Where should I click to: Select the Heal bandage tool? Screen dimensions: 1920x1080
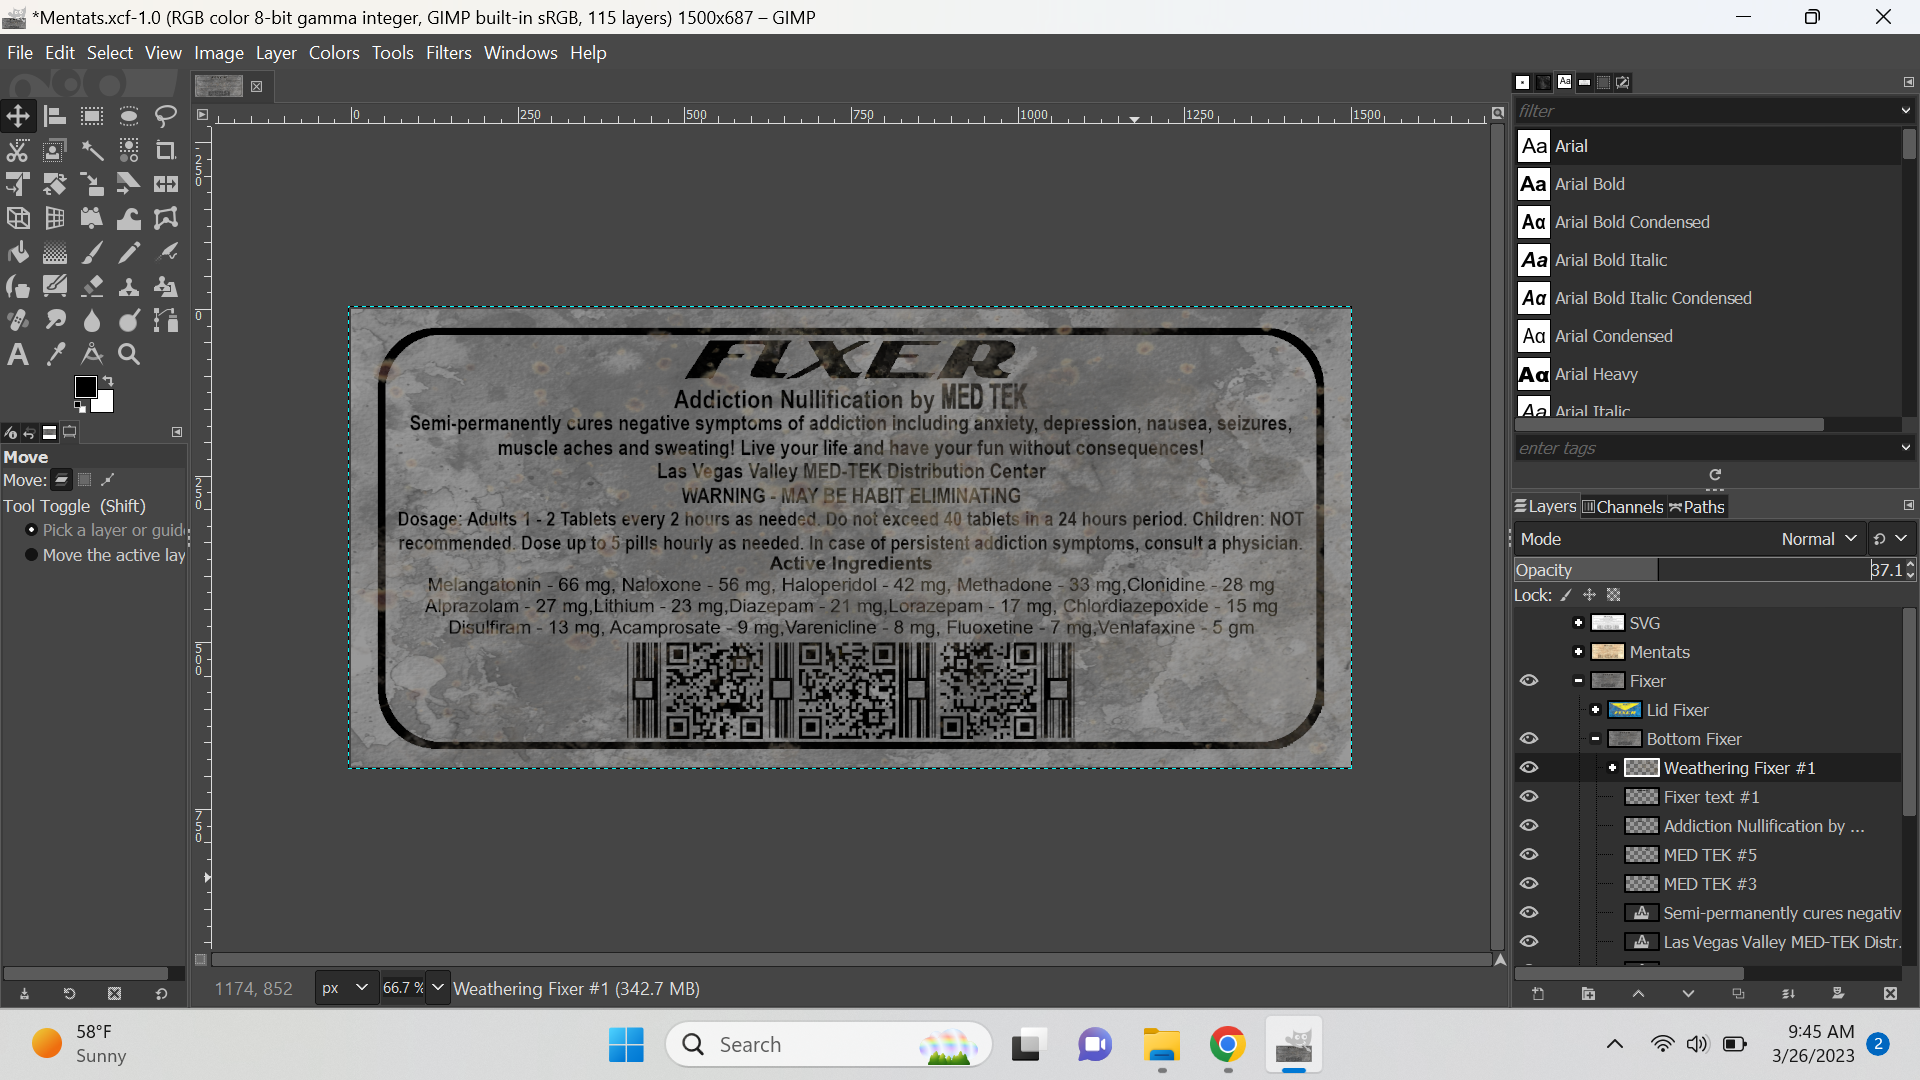pos(18,320)
